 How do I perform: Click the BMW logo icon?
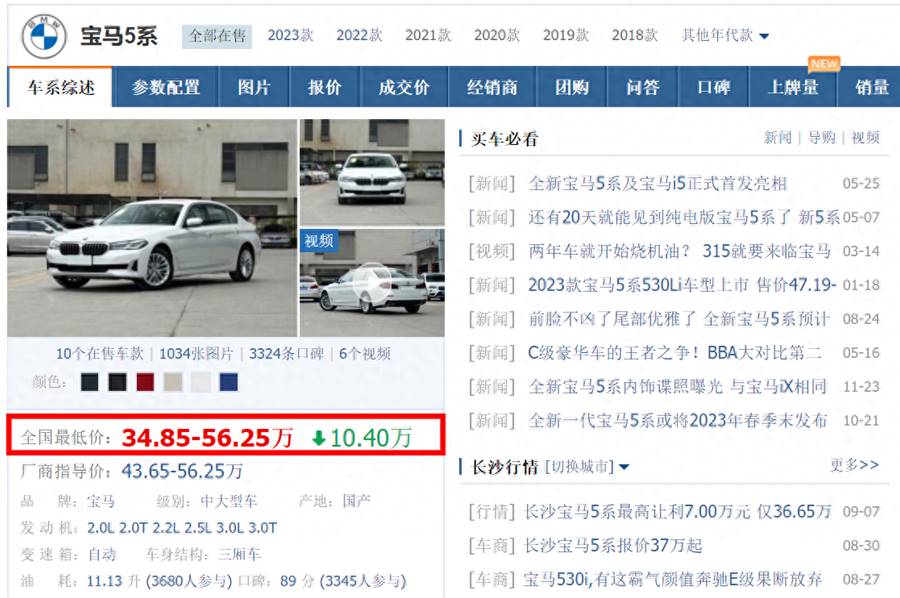(44, 36)
